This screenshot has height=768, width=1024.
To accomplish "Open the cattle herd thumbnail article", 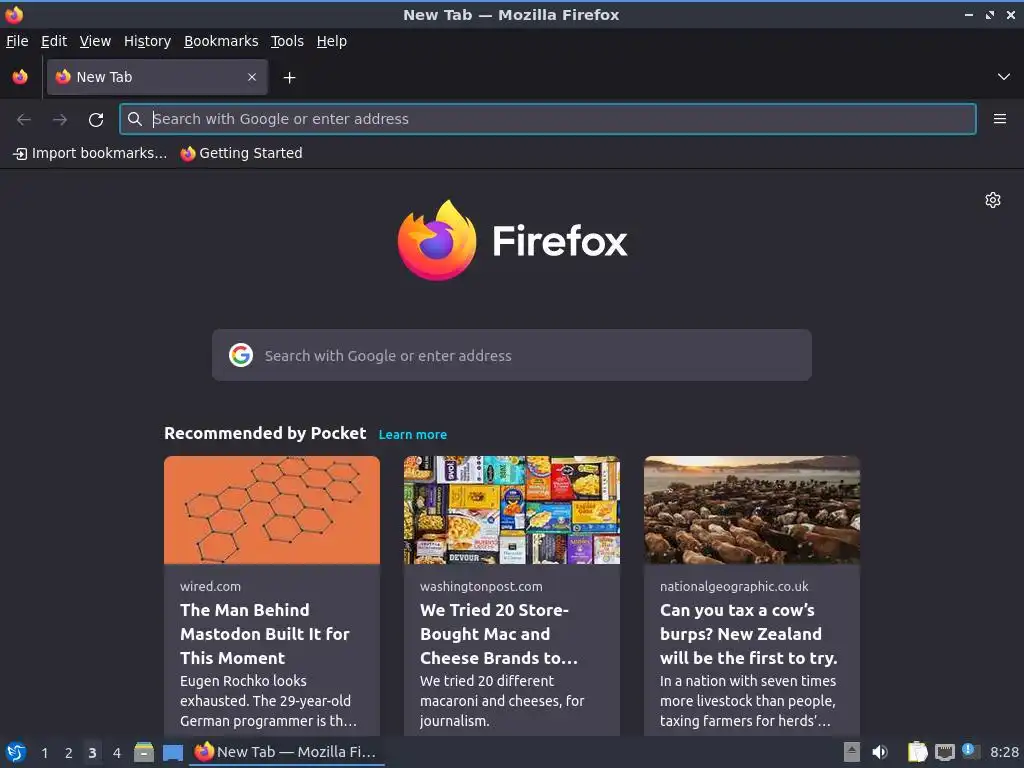I will click(x=752, y=510).
